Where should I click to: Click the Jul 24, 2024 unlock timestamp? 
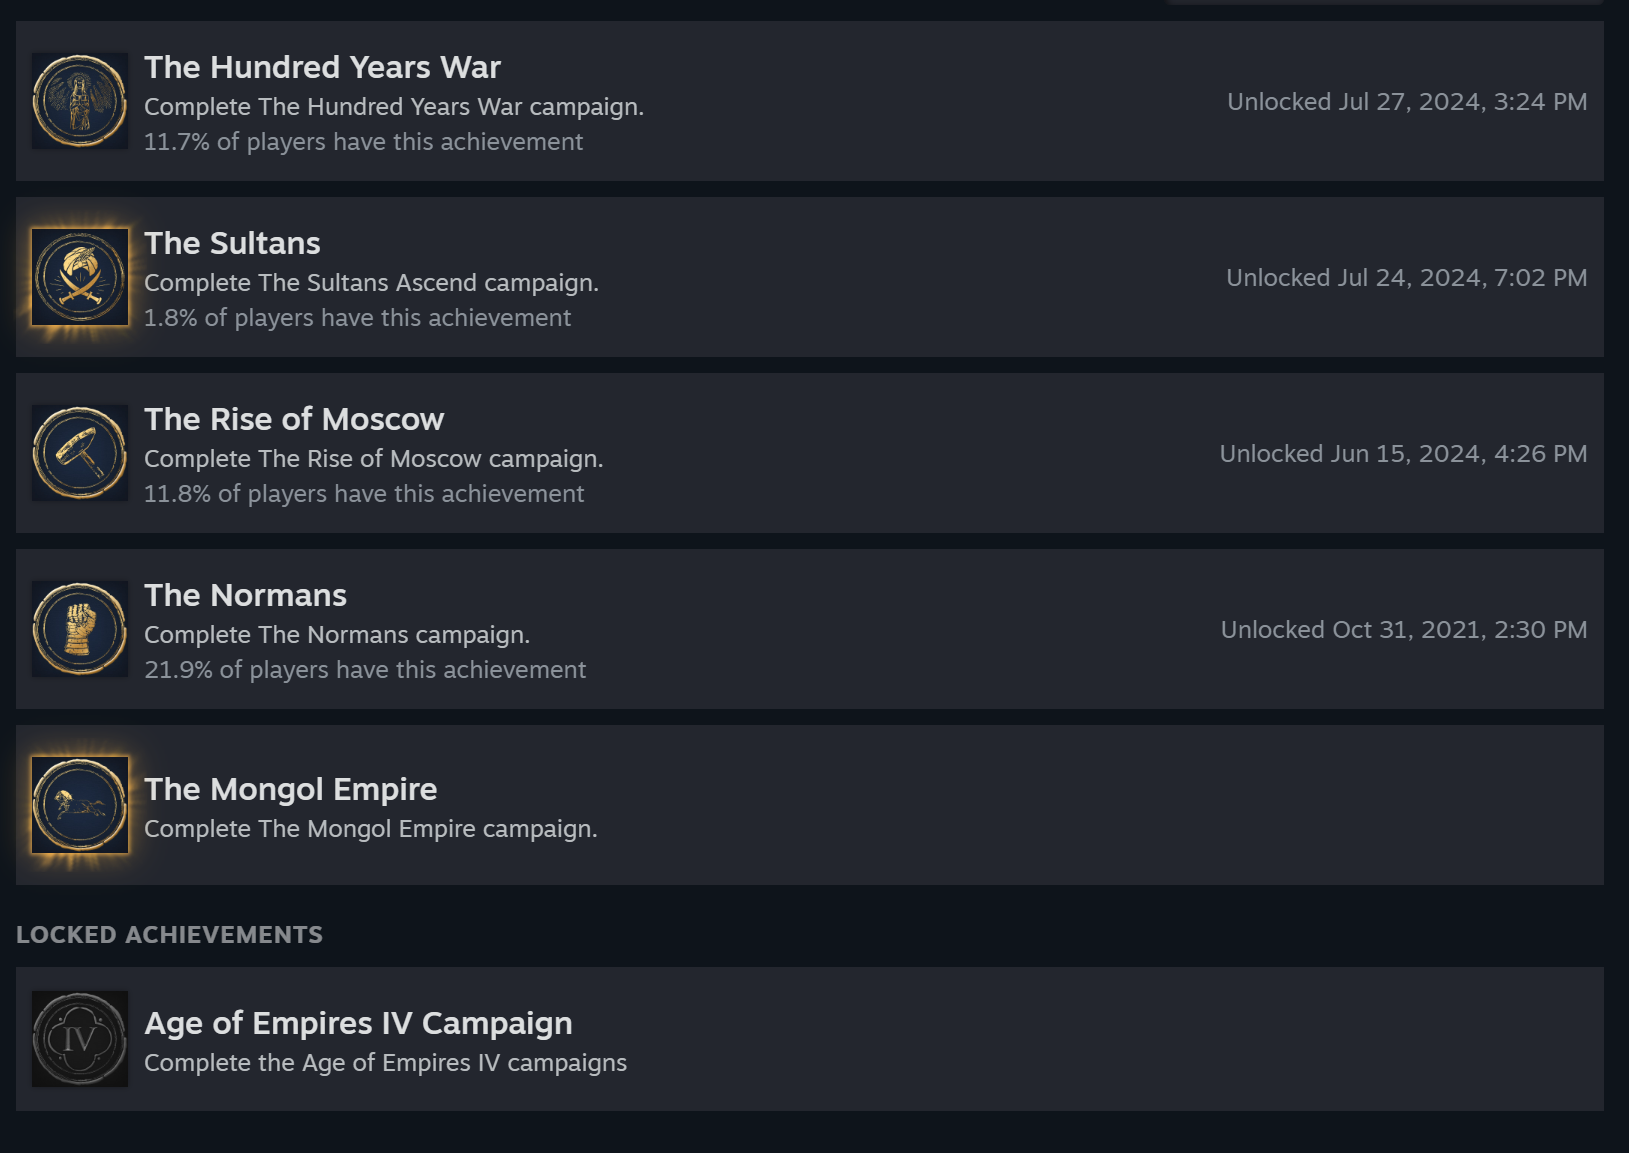click(1406, 278)
